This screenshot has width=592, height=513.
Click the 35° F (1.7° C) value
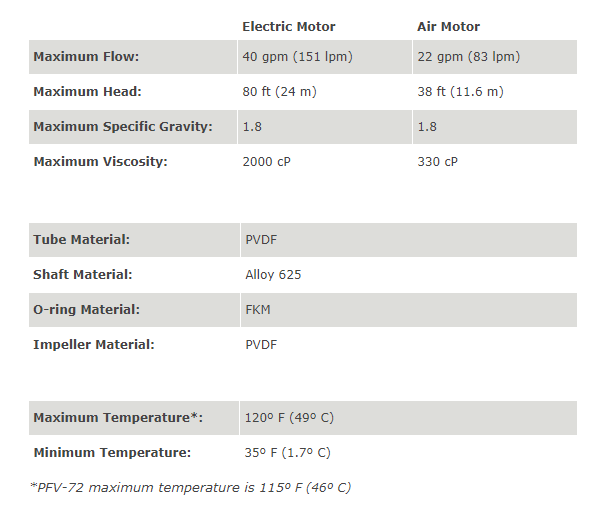tap(287, 453)
